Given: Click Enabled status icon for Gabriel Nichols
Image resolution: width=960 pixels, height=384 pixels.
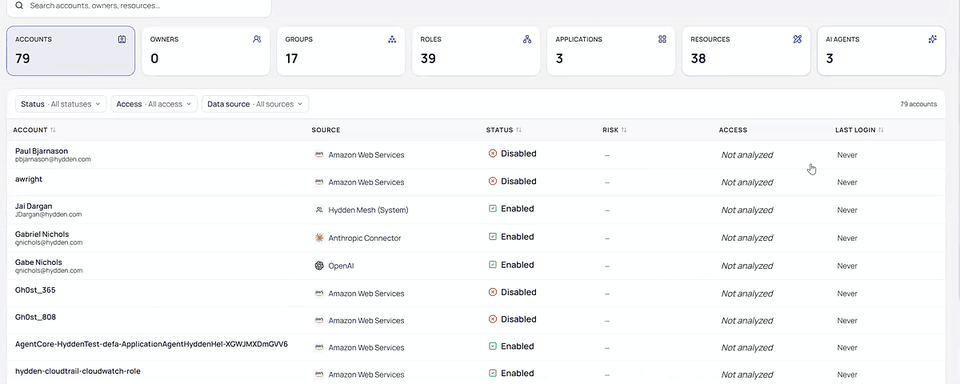Looking at the screenshot, I should click(492, 237).
